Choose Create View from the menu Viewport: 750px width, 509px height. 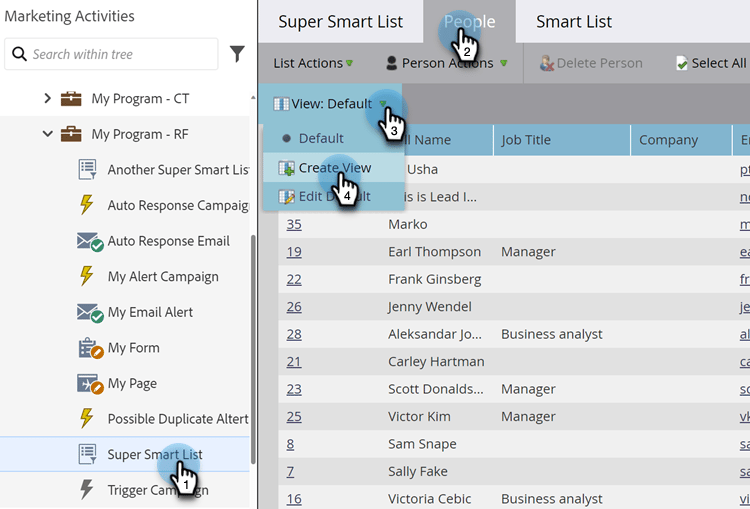(333, 168)
